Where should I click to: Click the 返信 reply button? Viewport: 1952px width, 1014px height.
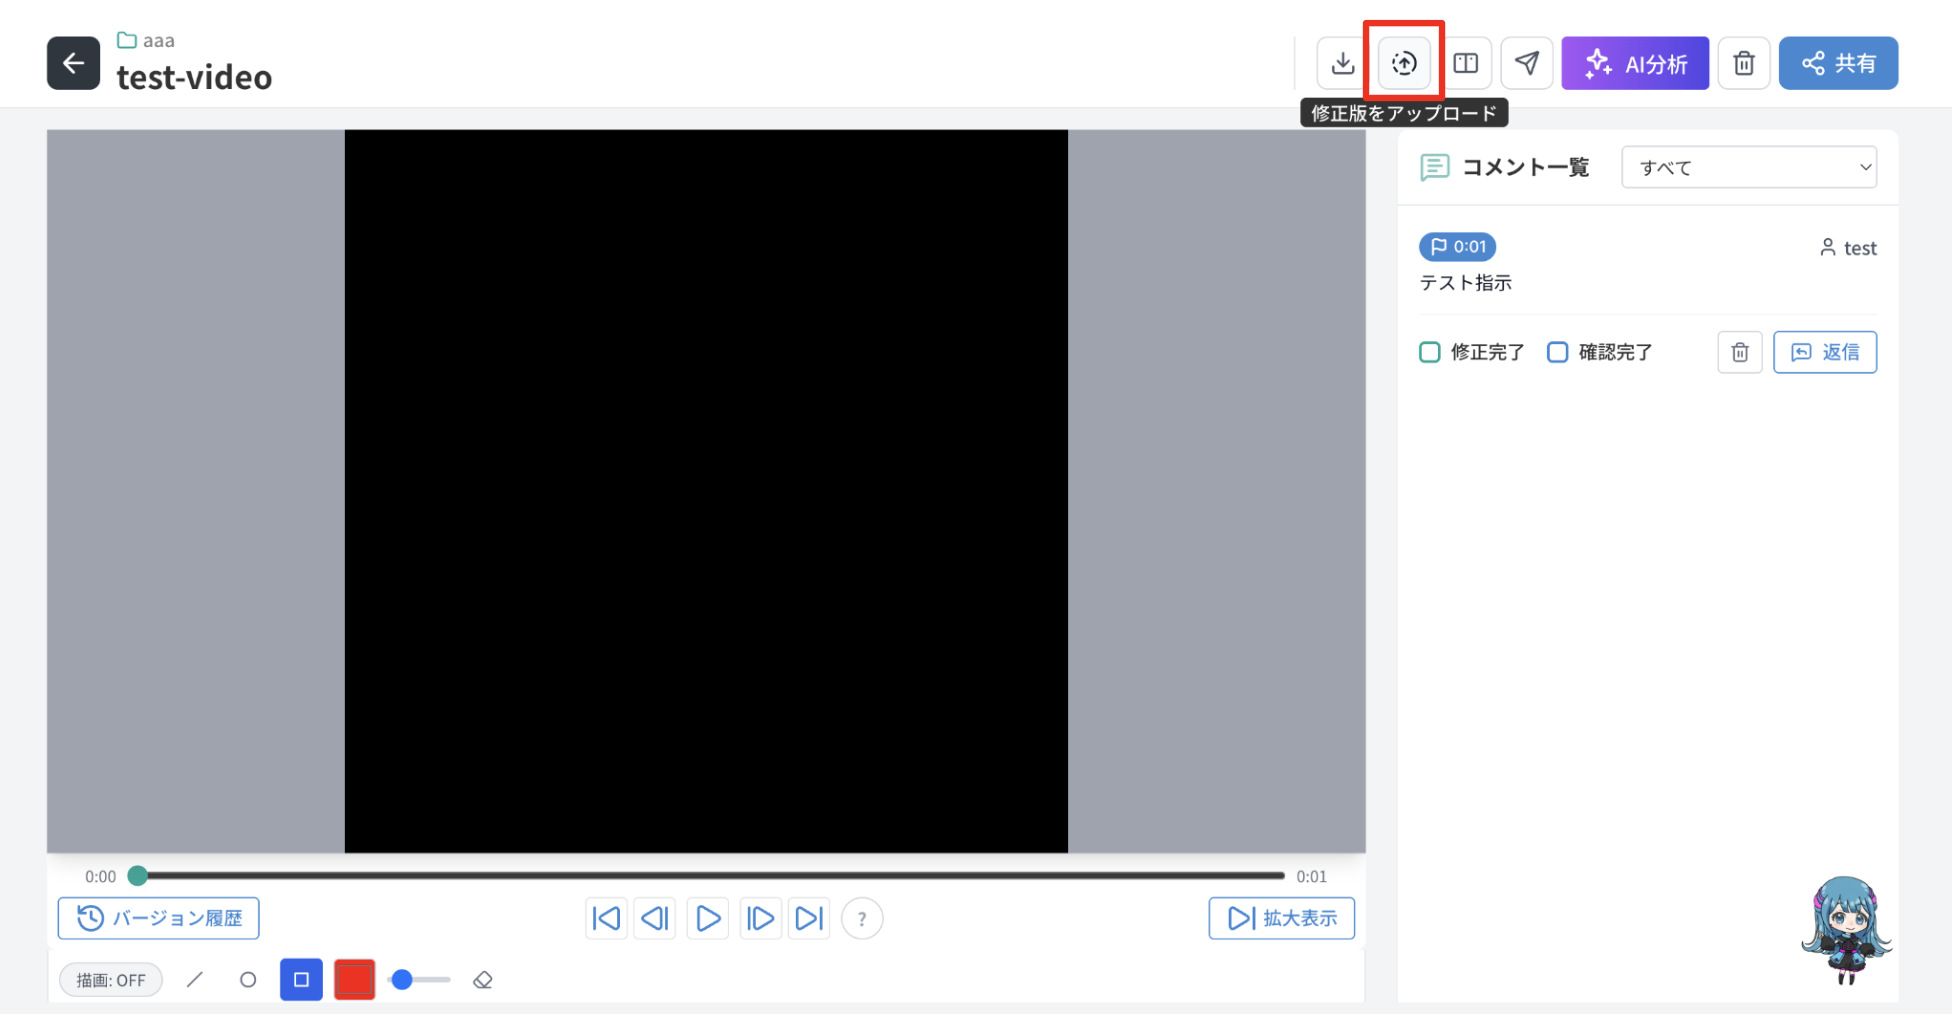1825,352
